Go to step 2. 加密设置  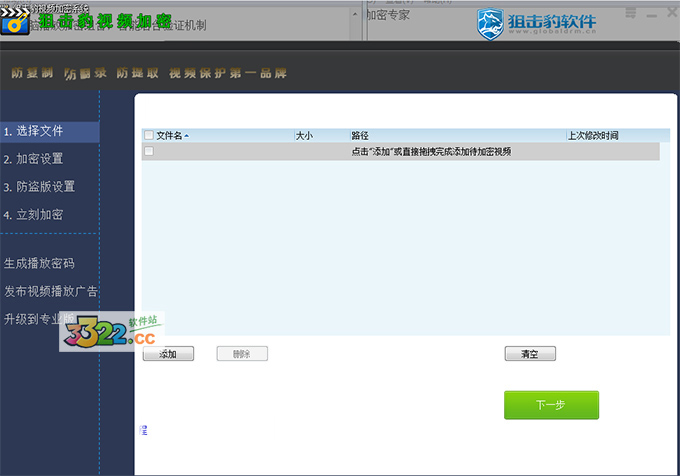[33, 159]
